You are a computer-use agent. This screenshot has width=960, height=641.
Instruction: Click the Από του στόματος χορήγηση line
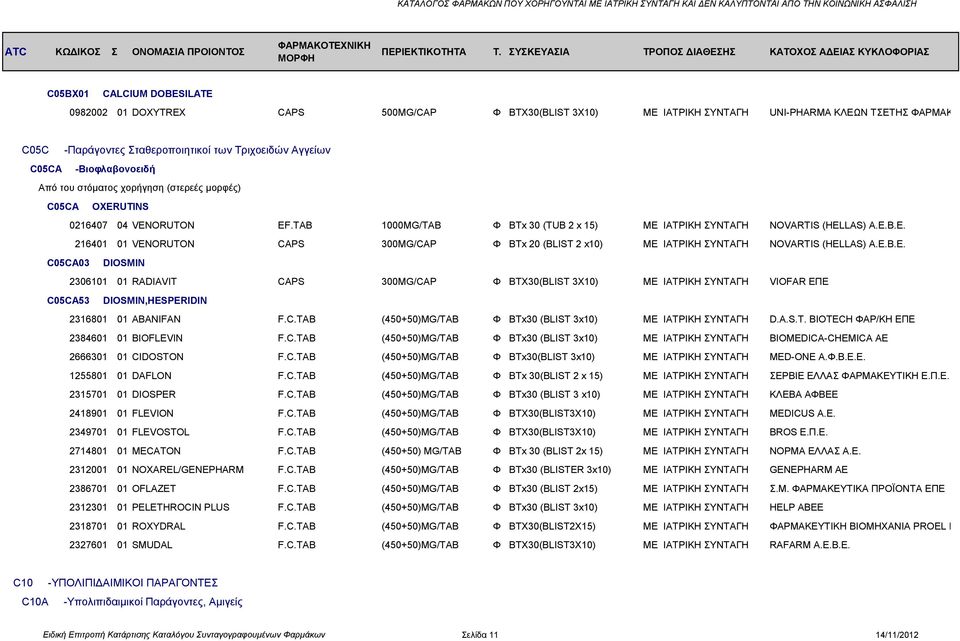140,188
